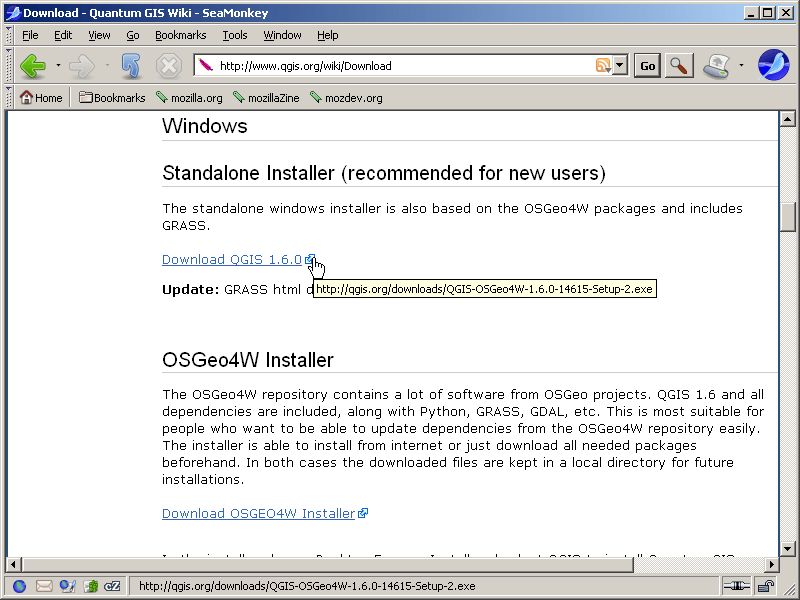The image size is (800, 600).
Task: Open the address bar URL history dropdown
Action: pyautogui.click(x=620, y=65)
